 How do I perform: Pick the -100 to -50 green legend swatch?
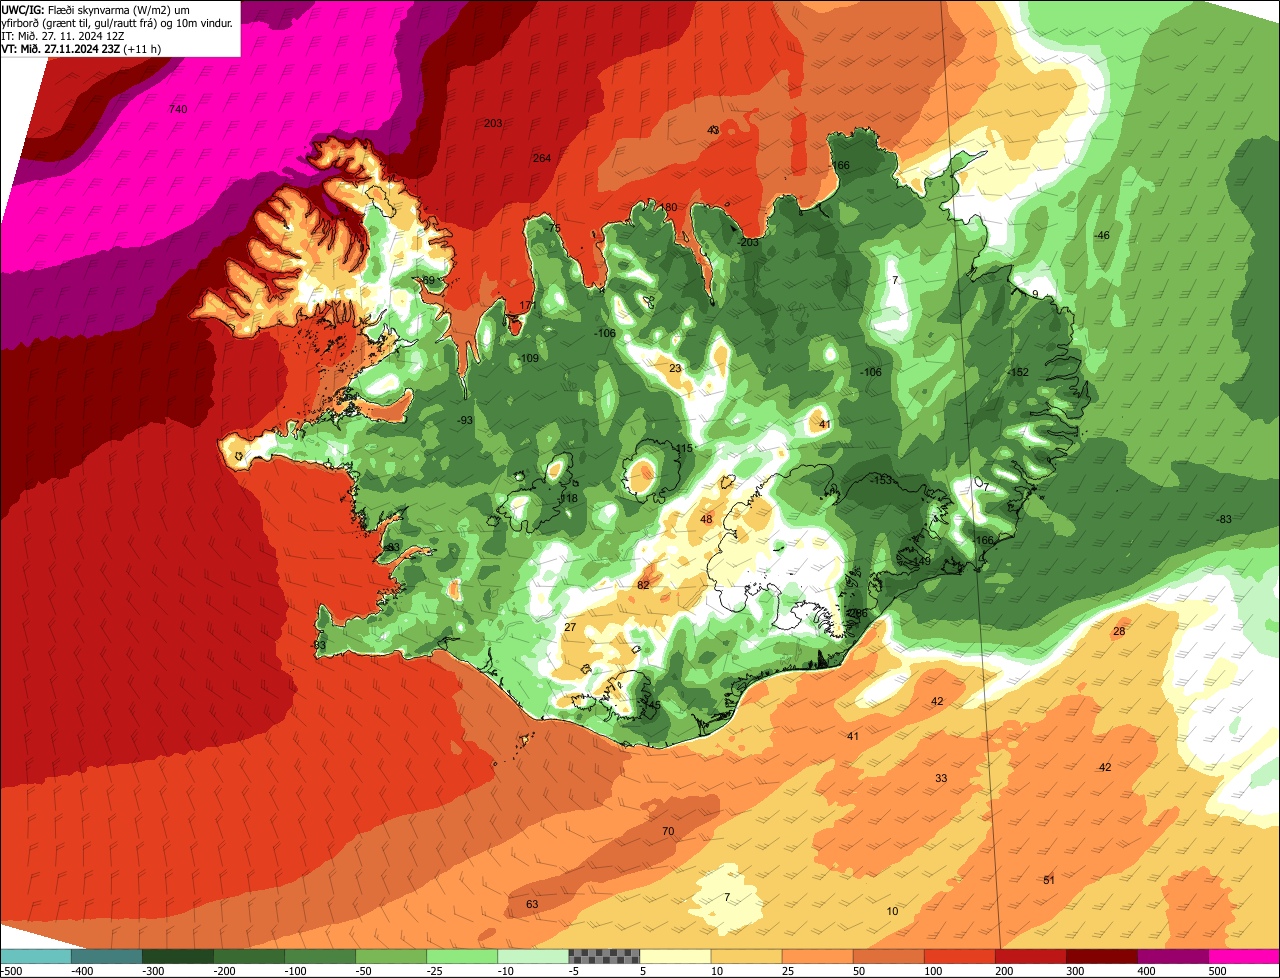click(x=320, y=956)
